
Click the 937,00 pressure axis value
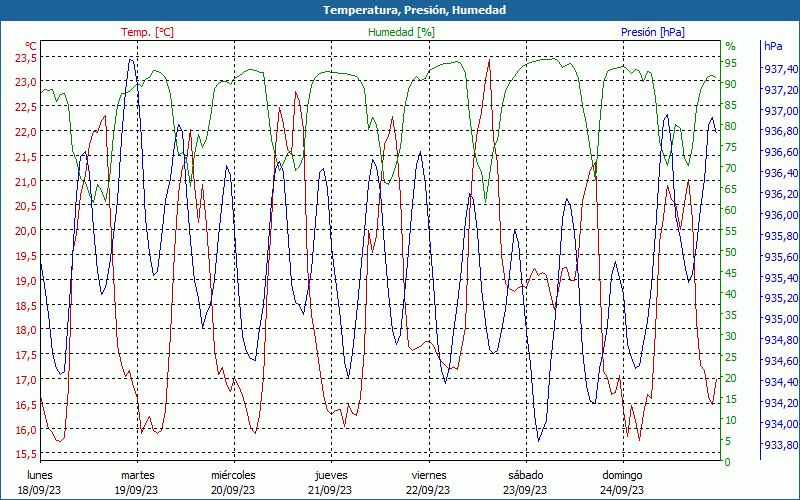tap(781, 111)
